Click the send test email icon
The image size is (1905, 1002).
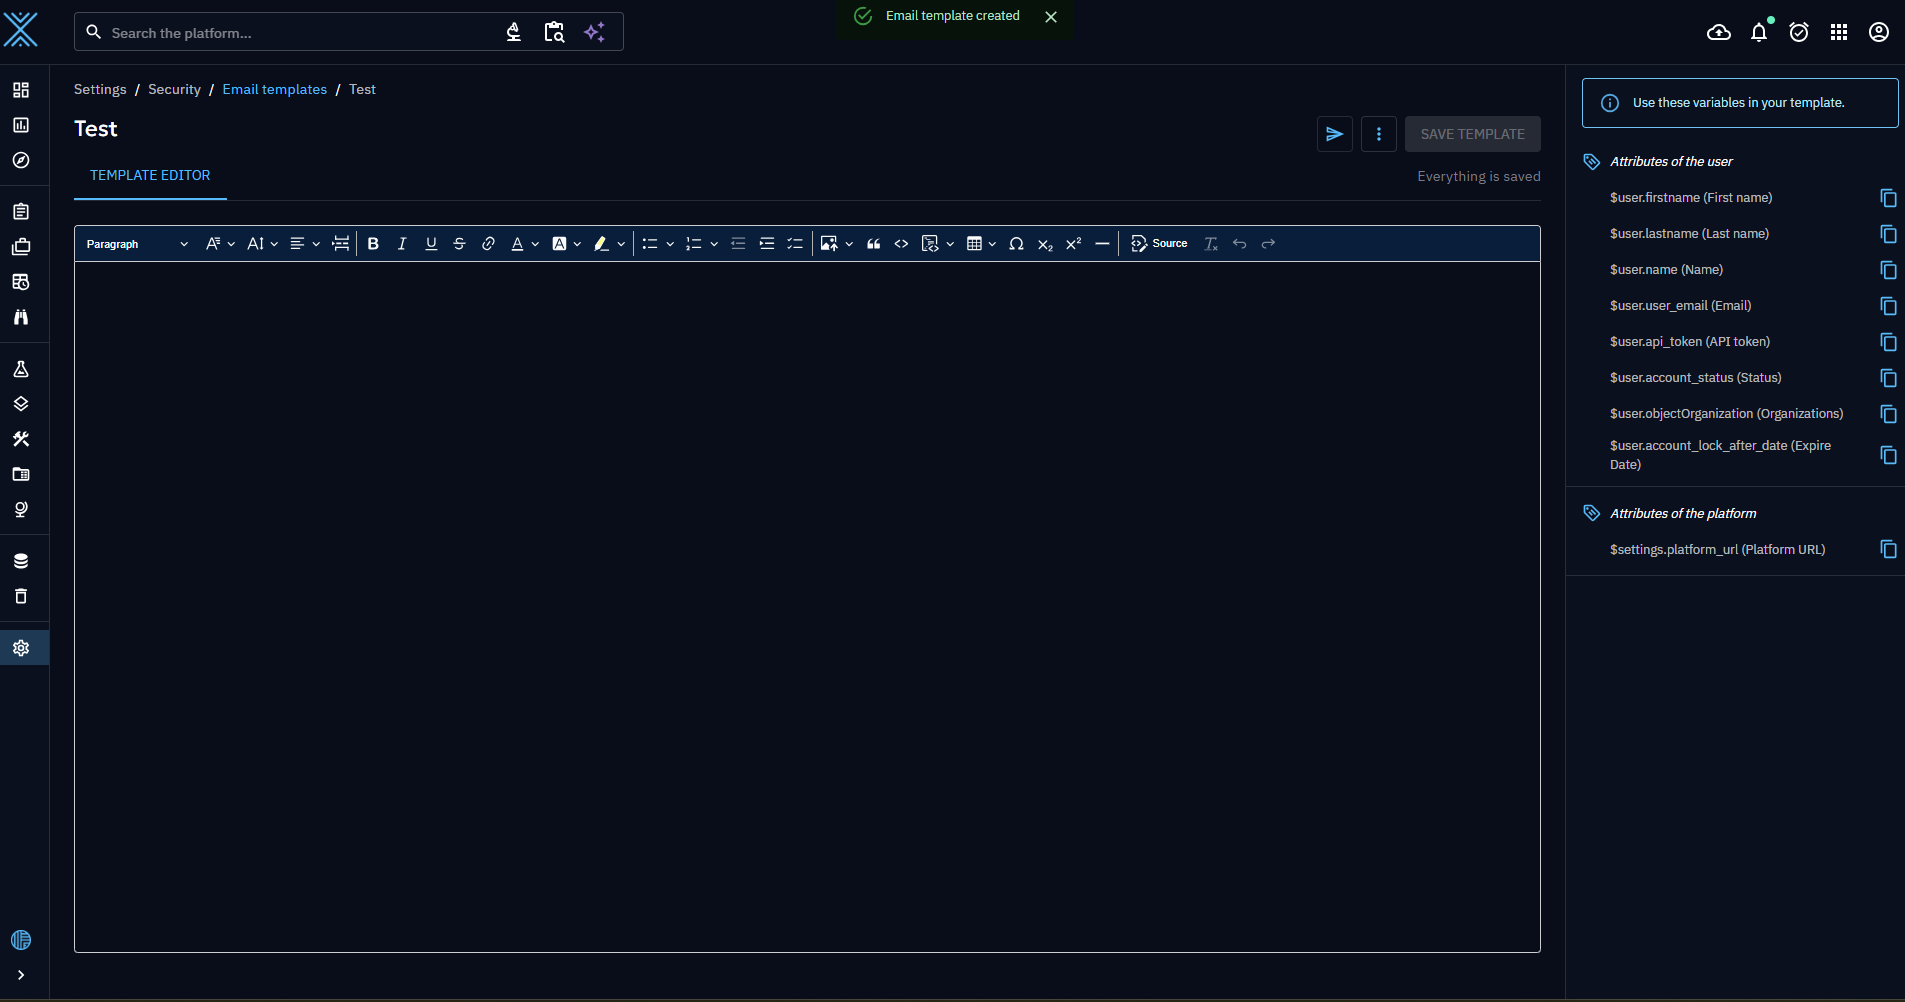click(x=1334, y=134)
